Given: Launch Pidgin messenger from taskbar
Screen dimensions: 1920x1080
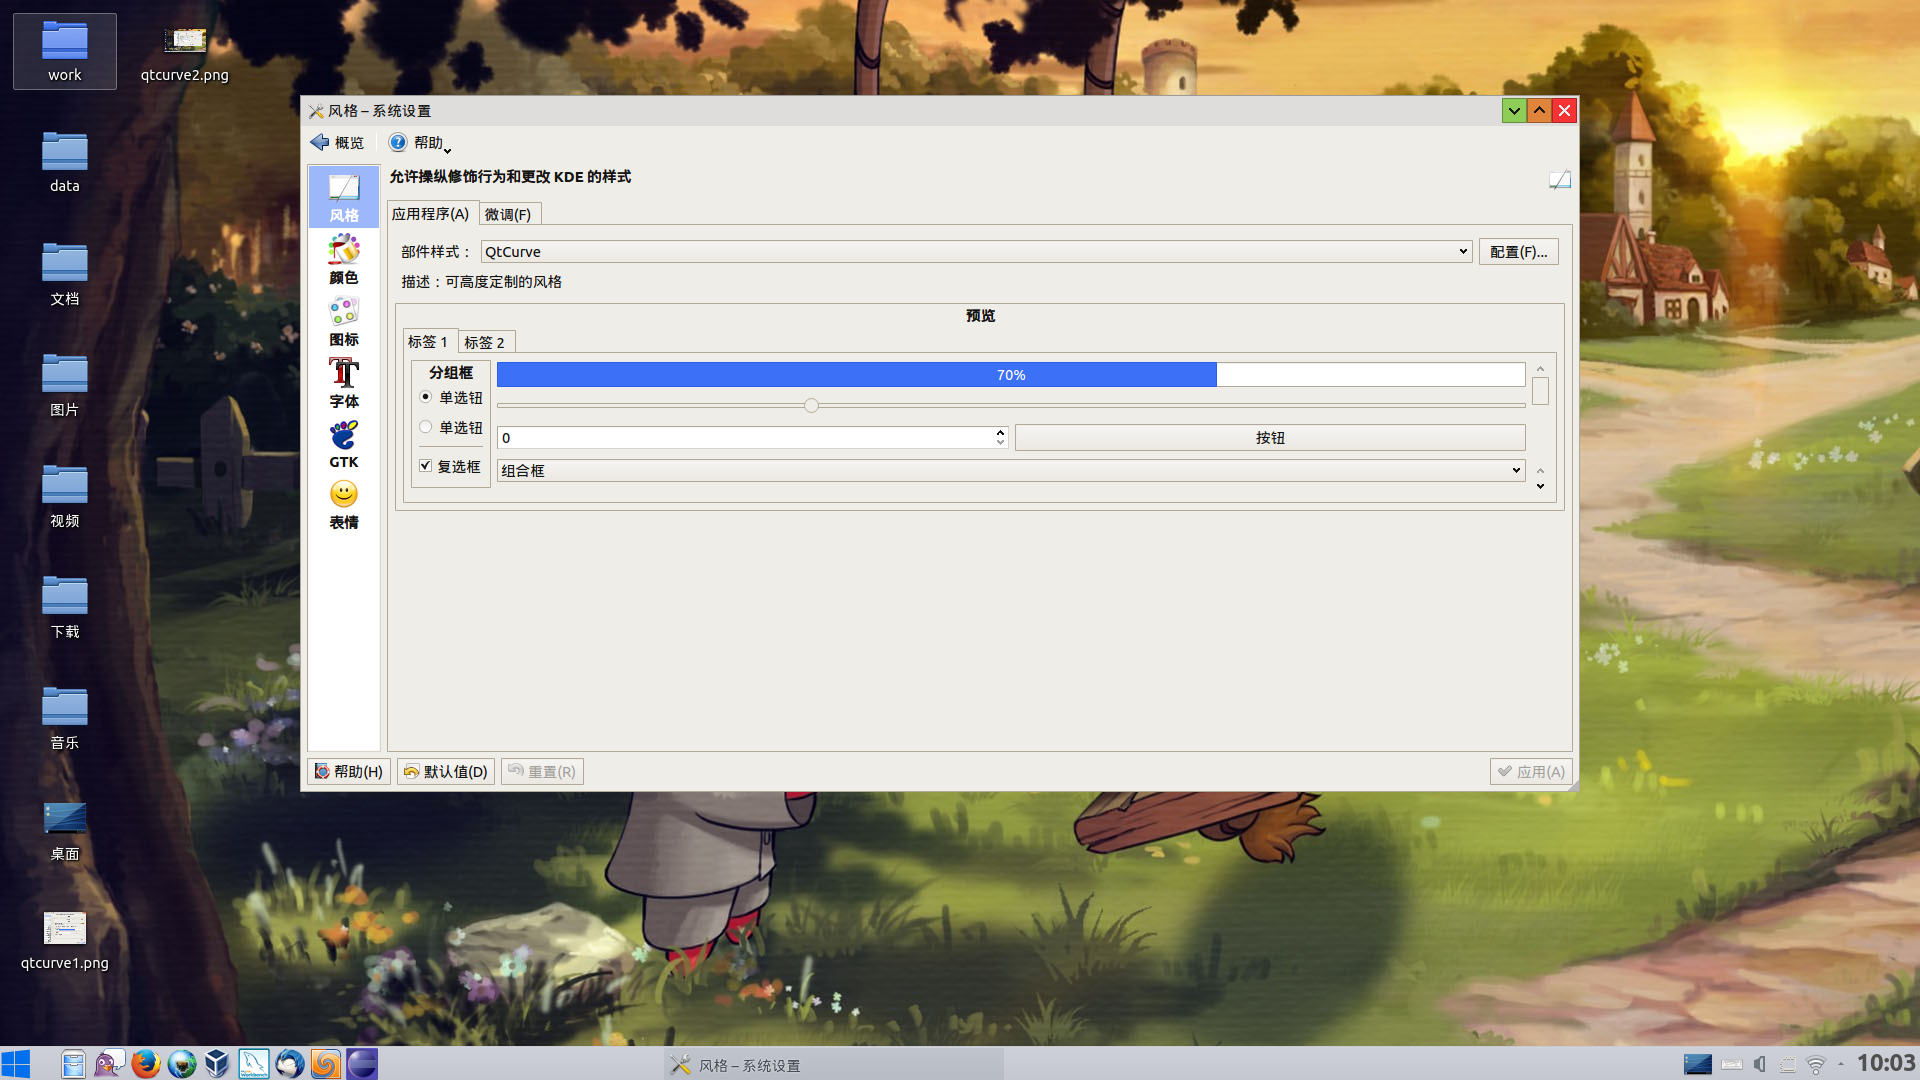Looking at the screenshot, I should pos(109,1064).
